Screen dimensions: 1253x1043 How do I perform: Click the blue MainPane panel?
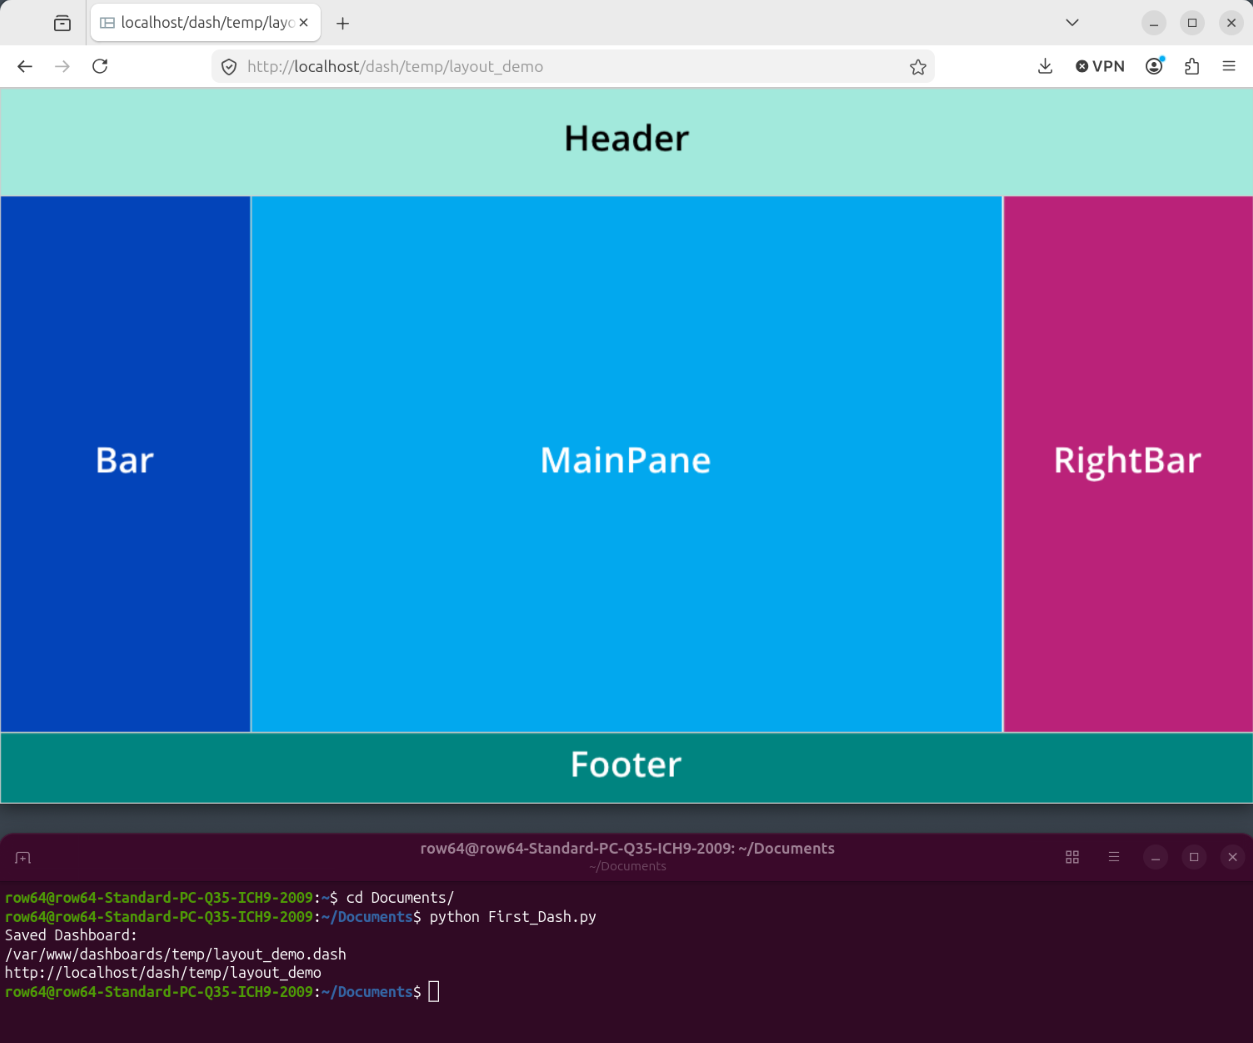pyautogui.click(x=627, y=464)
